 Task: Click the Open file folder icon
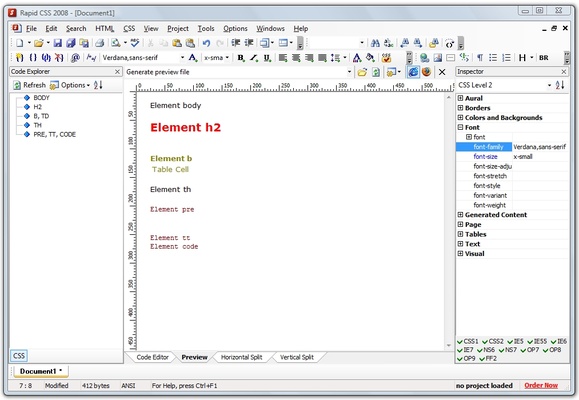click(38, 43)
